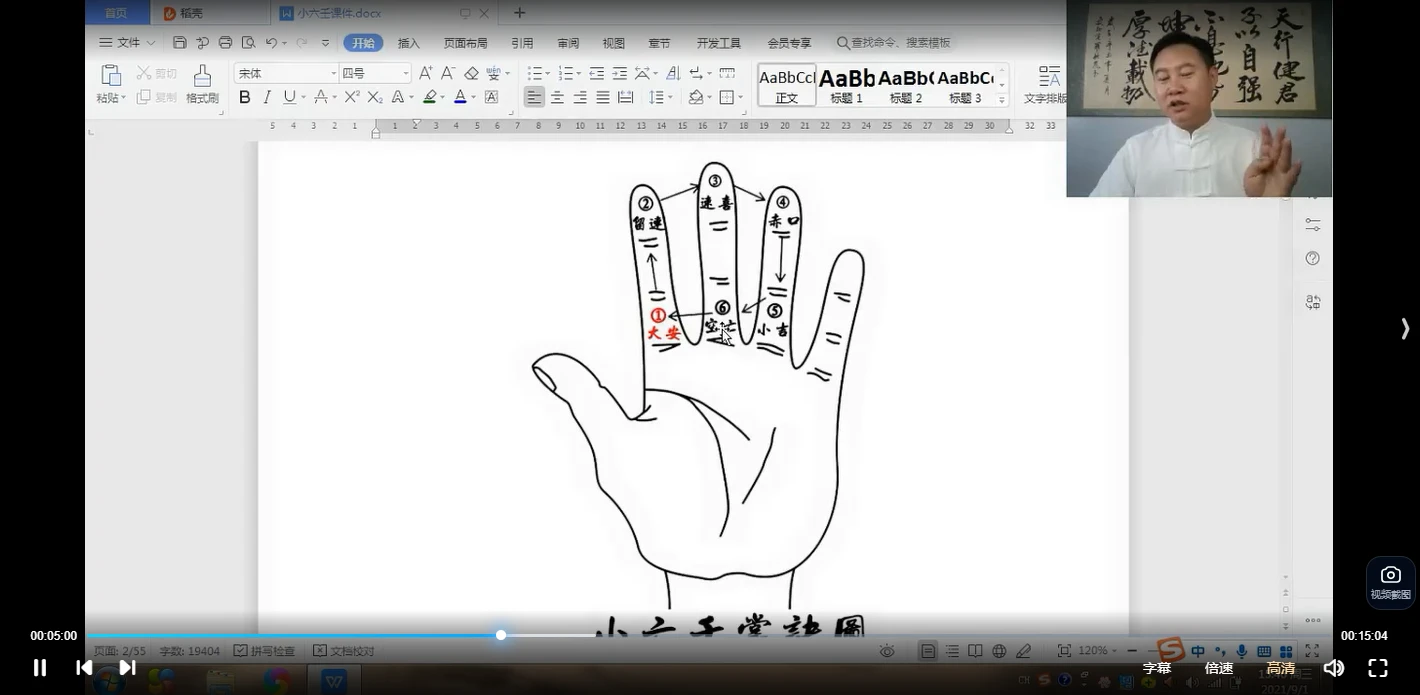Increase font size with A+ icon
The height and width of the screenshot is (695, 1420).
tap(426, 73)
